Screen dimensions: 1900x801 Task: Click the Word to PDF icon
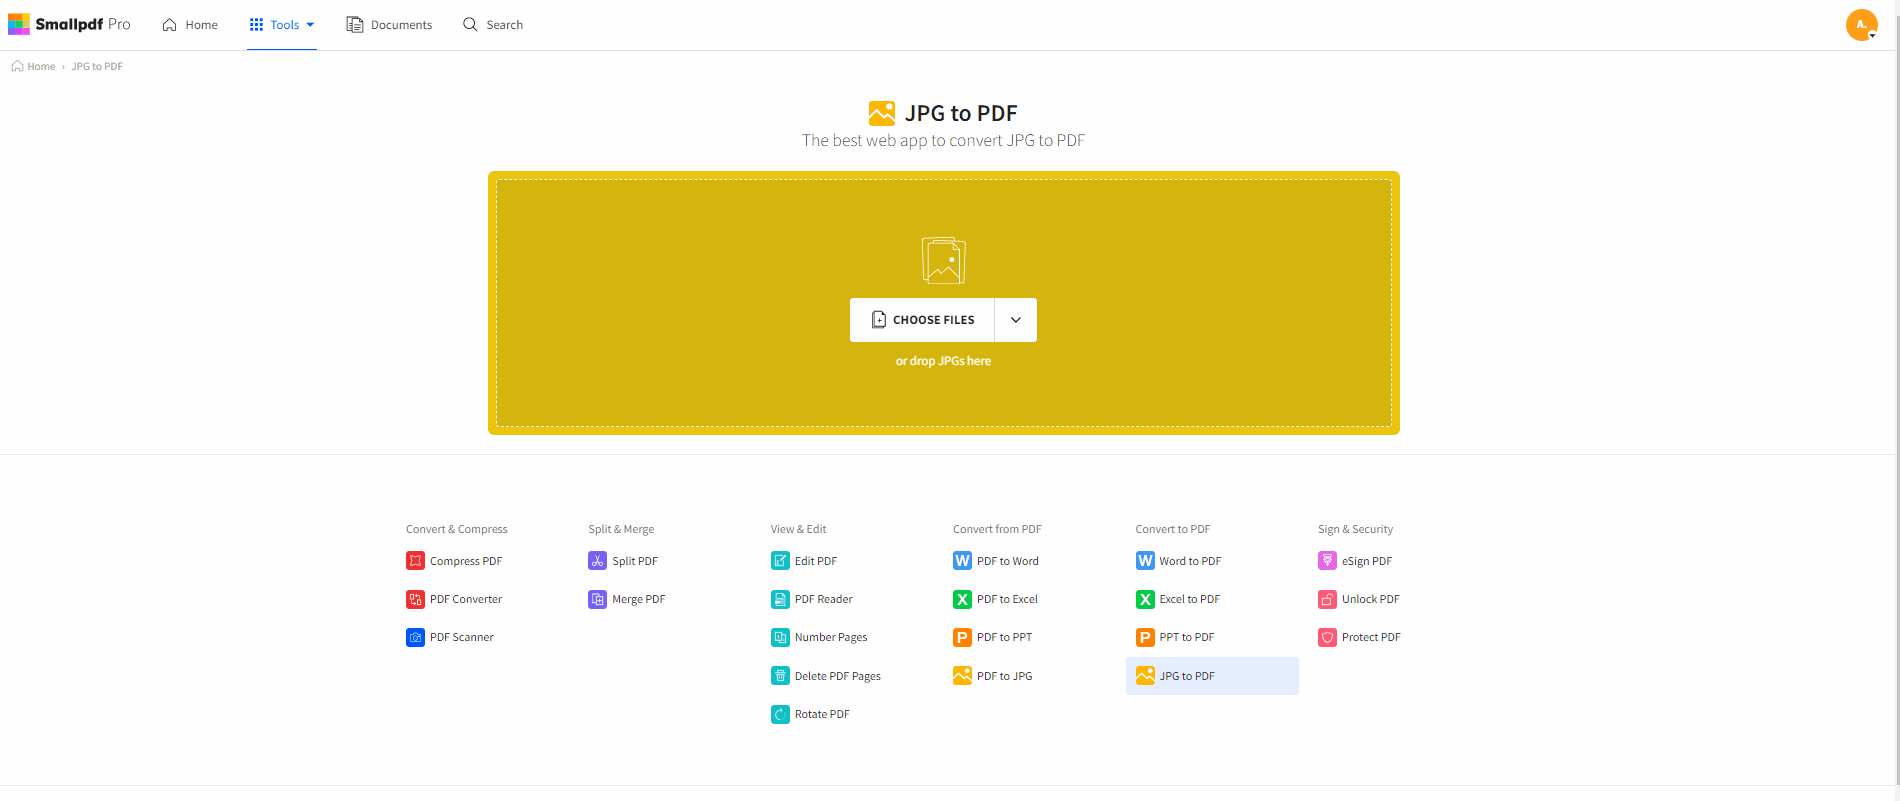pyautogui.click(x=1145, y=561)
